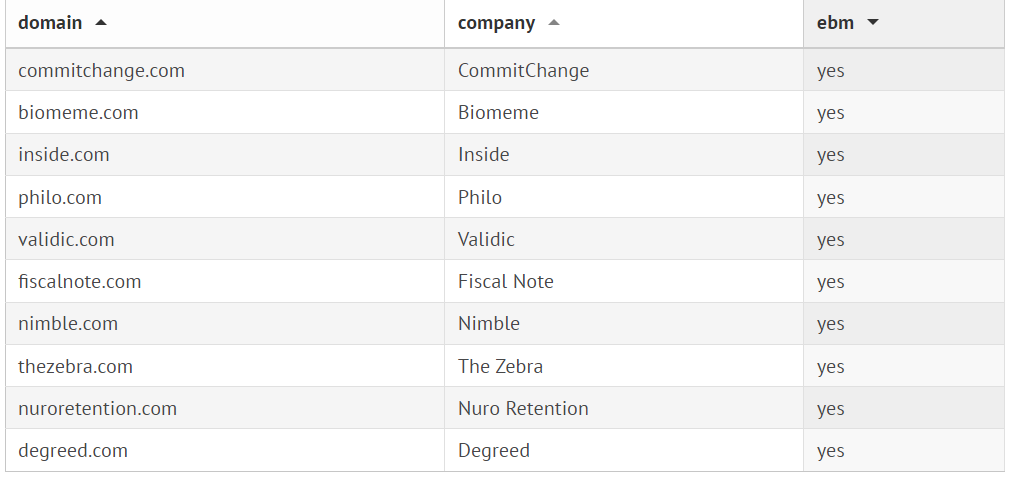Viewport: 1012px width, 478px height.
Task: Select the fiscalnote.com domain cell
Action: (80, 282)
